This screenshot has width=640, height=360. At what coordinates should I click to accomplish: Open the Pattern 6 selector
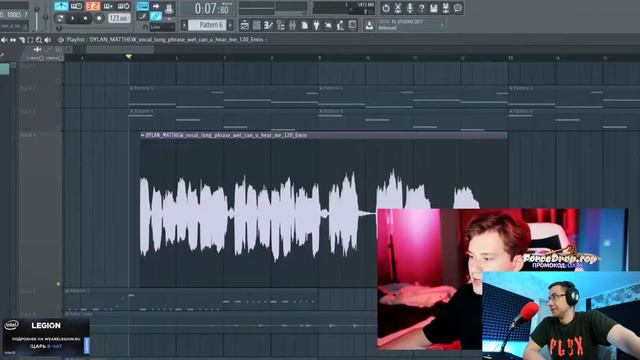pos(207,25)
